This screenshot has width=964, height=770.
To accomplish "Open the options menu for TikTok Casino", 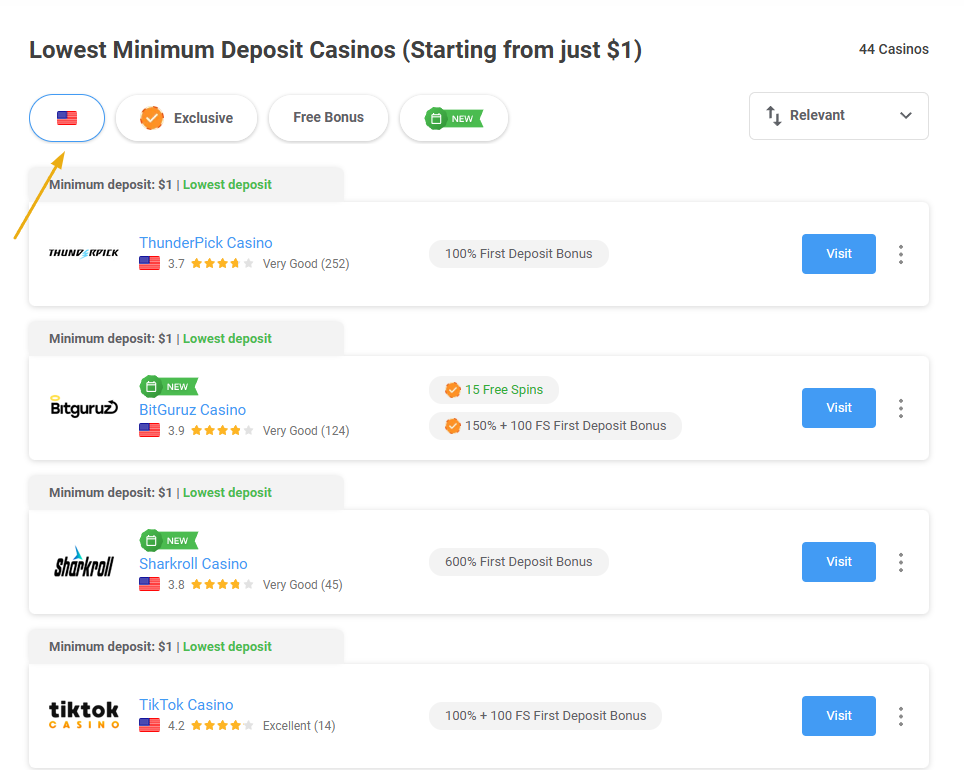I will [x=901, y=716].
